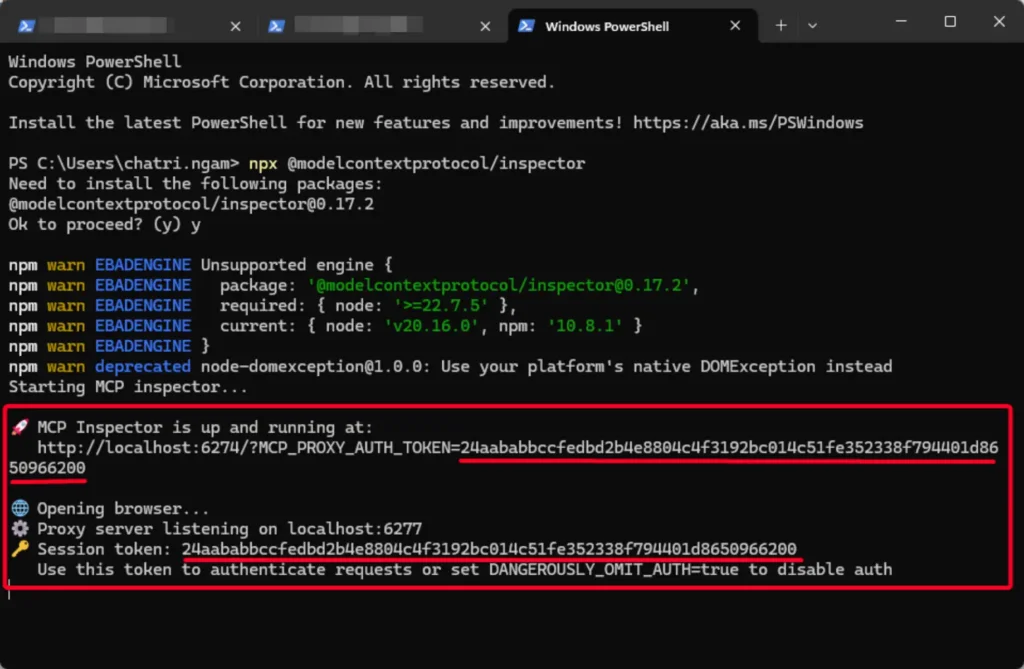Click the key icon beside Session token
The height and width of the screenshot is (669, 1024).
tap(19, 550)
